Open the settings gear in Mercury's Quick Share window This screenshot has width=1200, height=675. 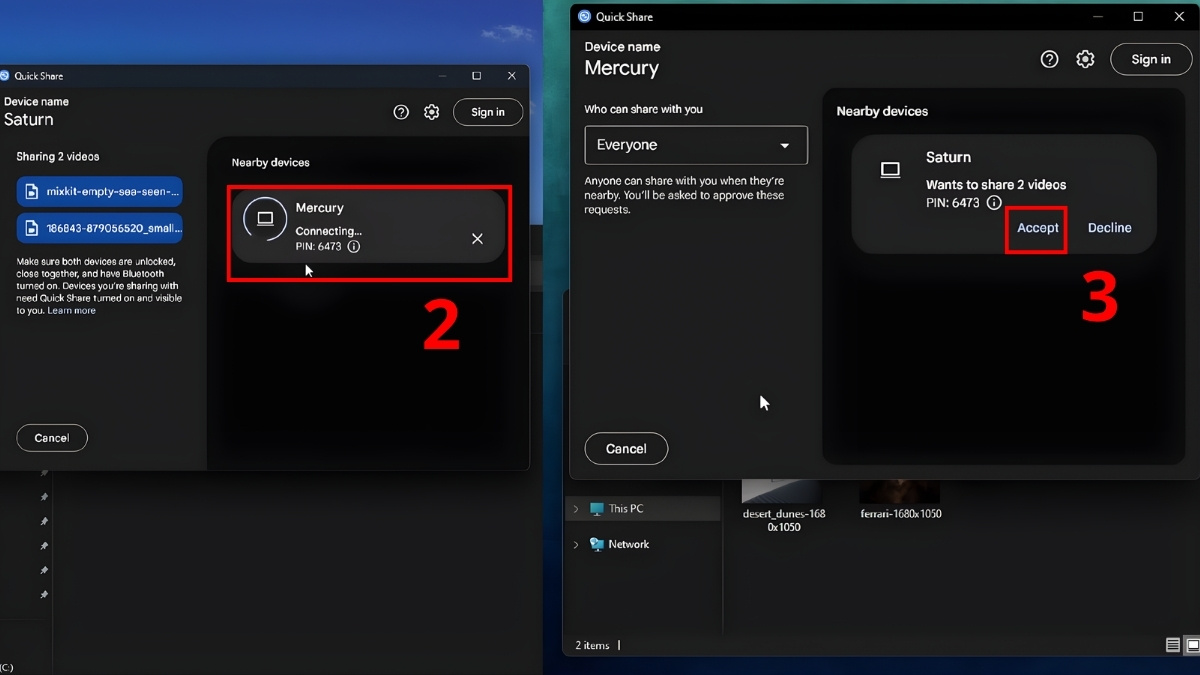pos(1085,59)
